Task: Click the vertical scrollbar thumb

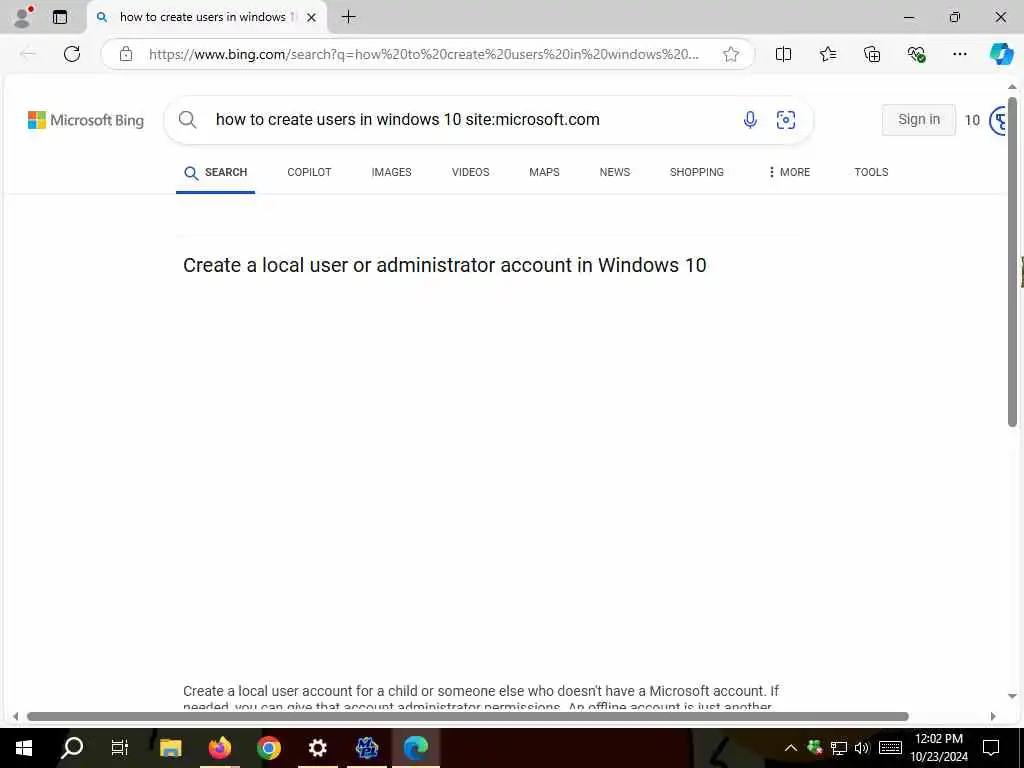Action: (x=1012, y=261)
